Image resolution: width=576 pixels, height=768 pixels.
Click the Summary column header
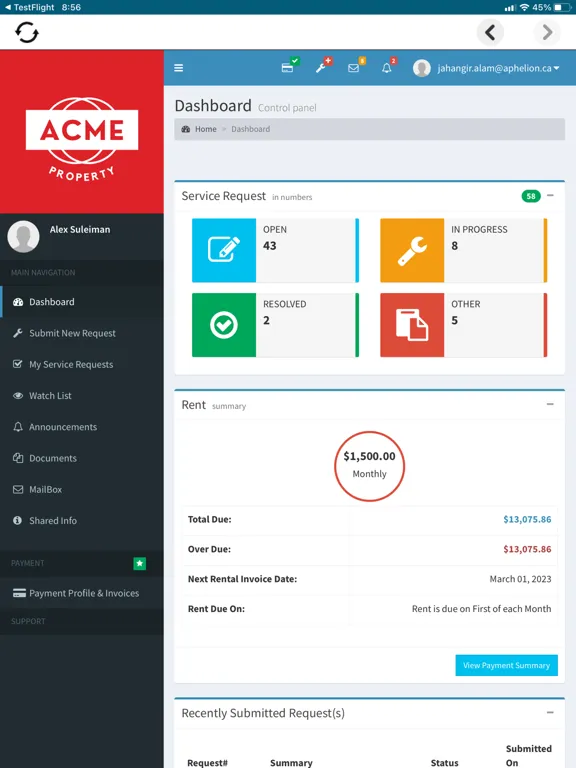pos(291,763)
